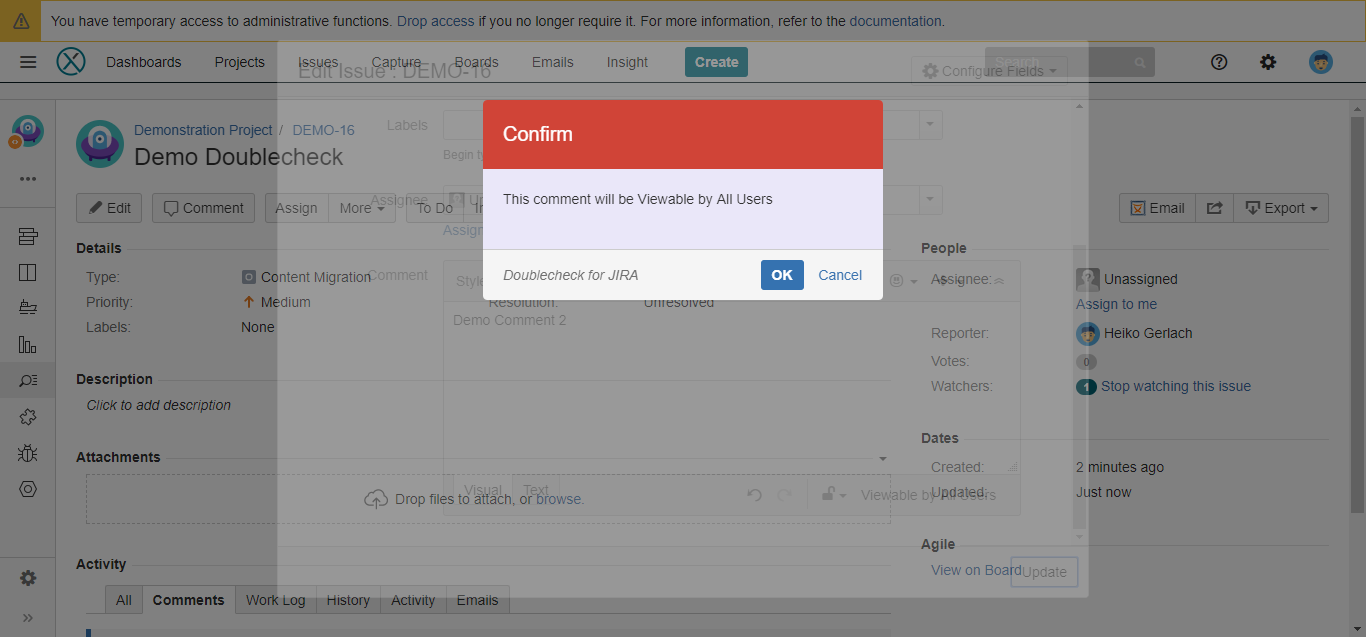Open project settings gear in sidebar
The width and height of the screenshot is (1366, 637).
(x=28, y=578)
